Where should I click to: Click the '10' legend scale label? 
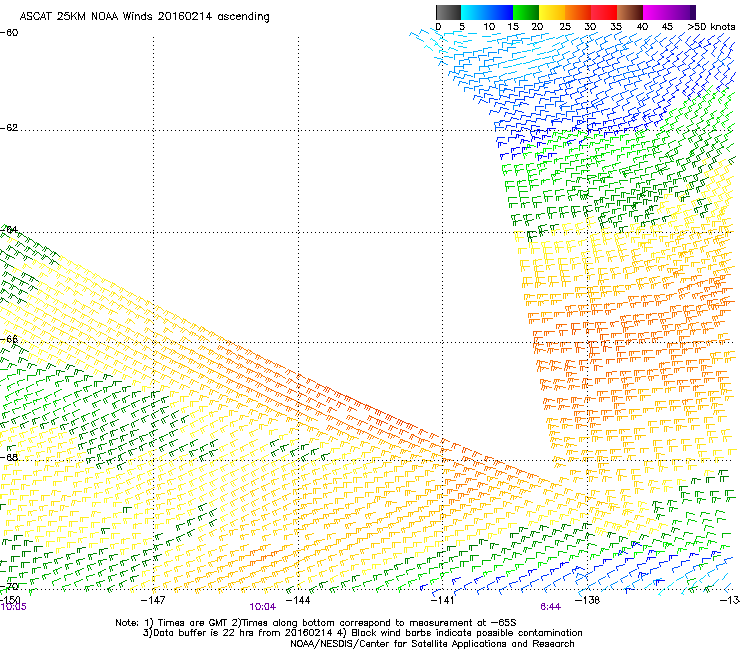(489, 27)
